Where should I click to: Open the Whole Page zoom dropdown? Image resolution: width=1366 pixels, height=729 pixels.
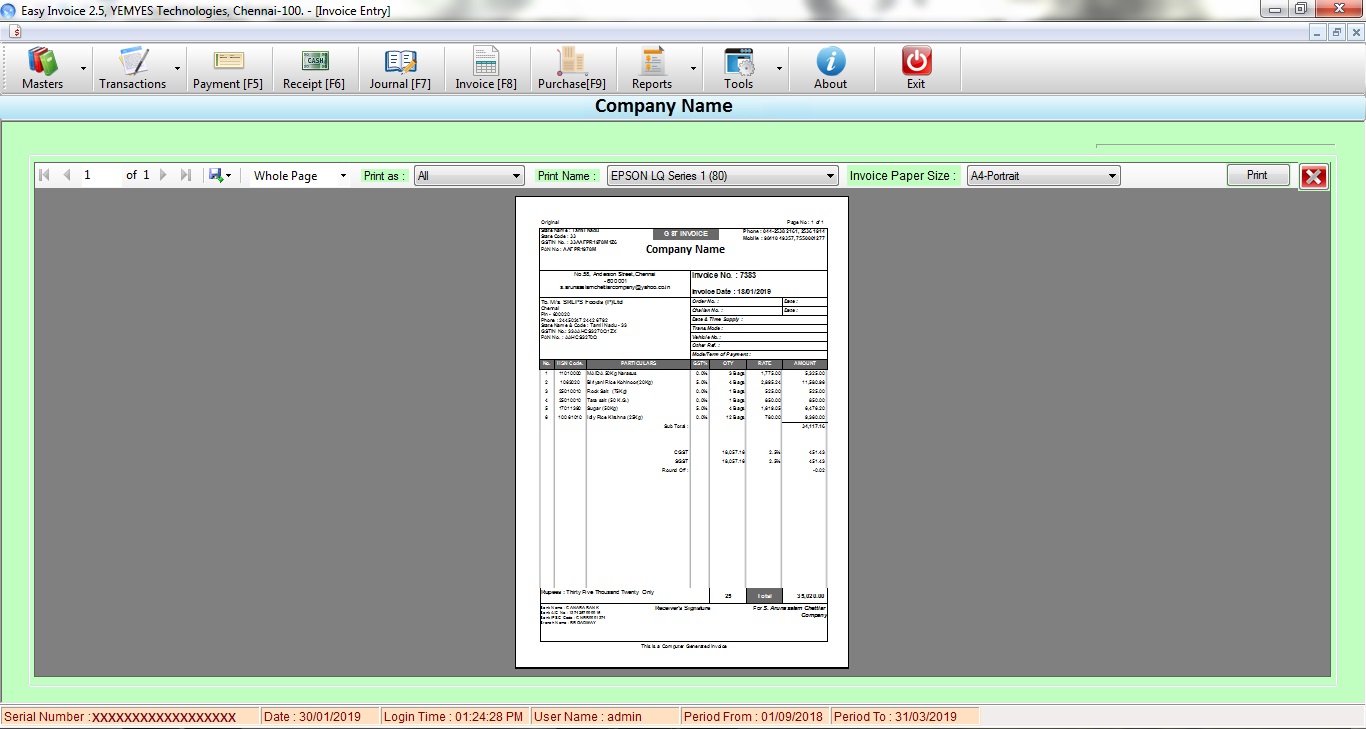click(299, 176)
